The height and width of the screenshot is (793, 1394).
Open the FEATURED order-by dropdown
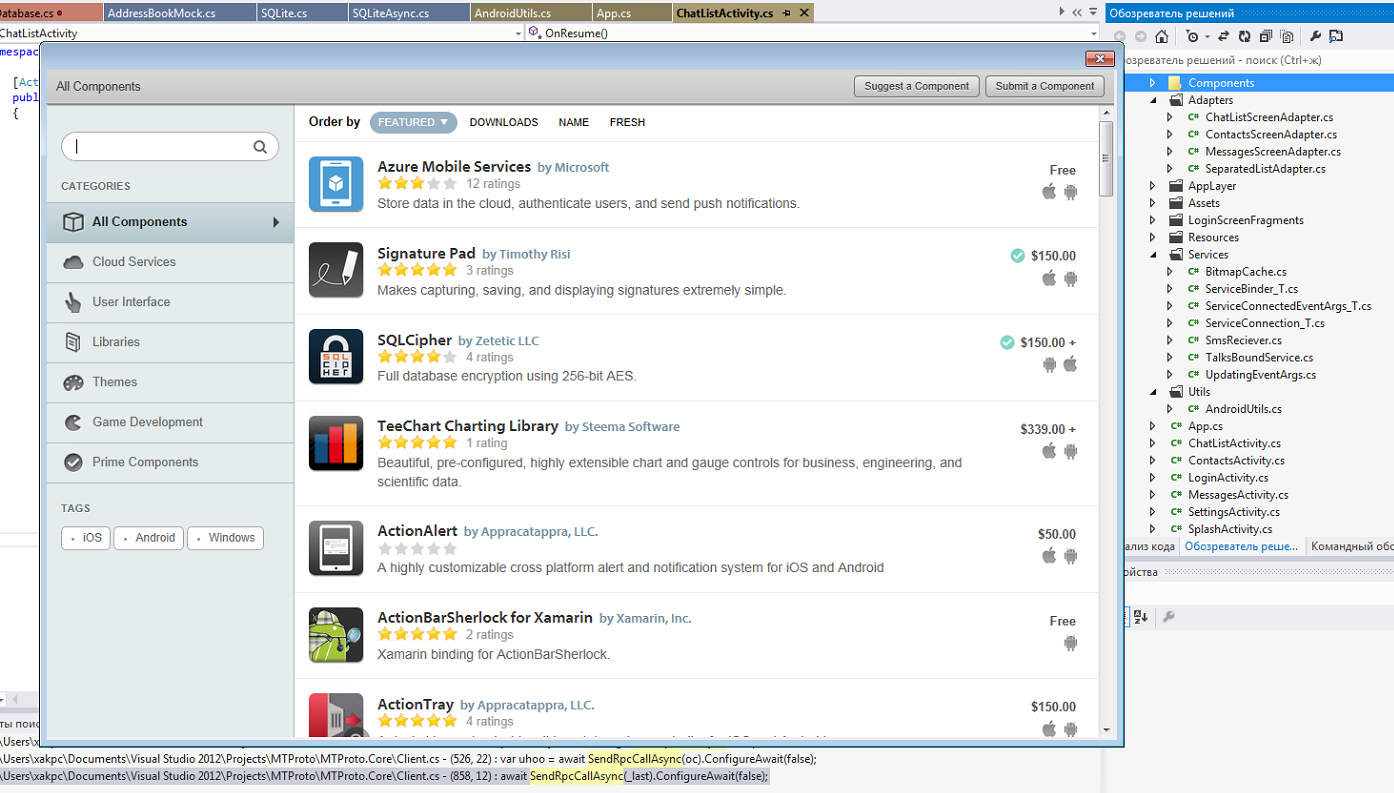click(413, 122)
